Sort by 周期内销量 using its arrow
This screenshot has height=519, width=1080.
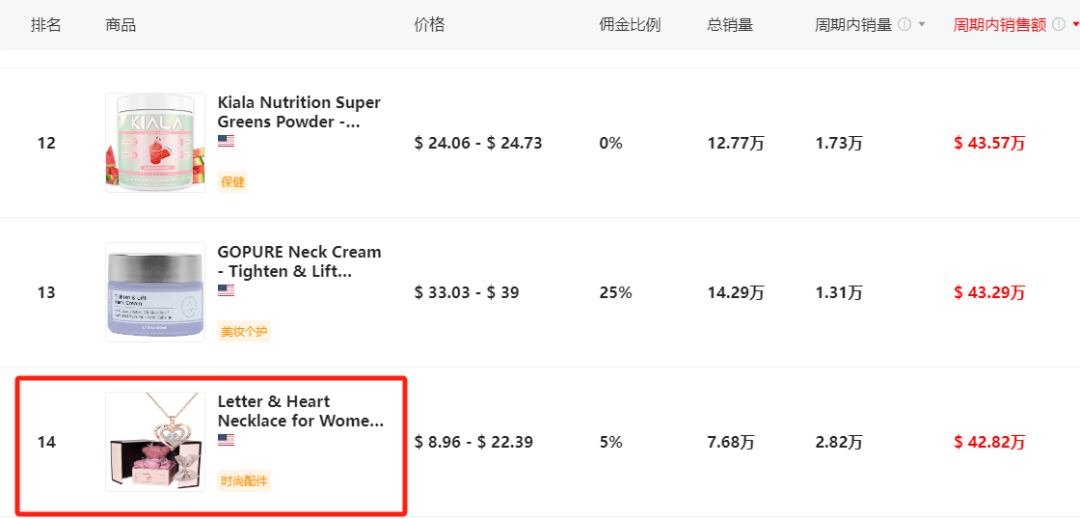(x=922, y=25)
